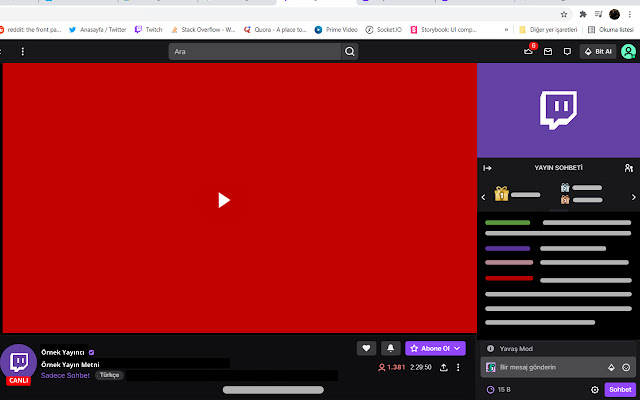Bookmark page with the star icon
Screen dimensions: 640x400
coord(564,14)
